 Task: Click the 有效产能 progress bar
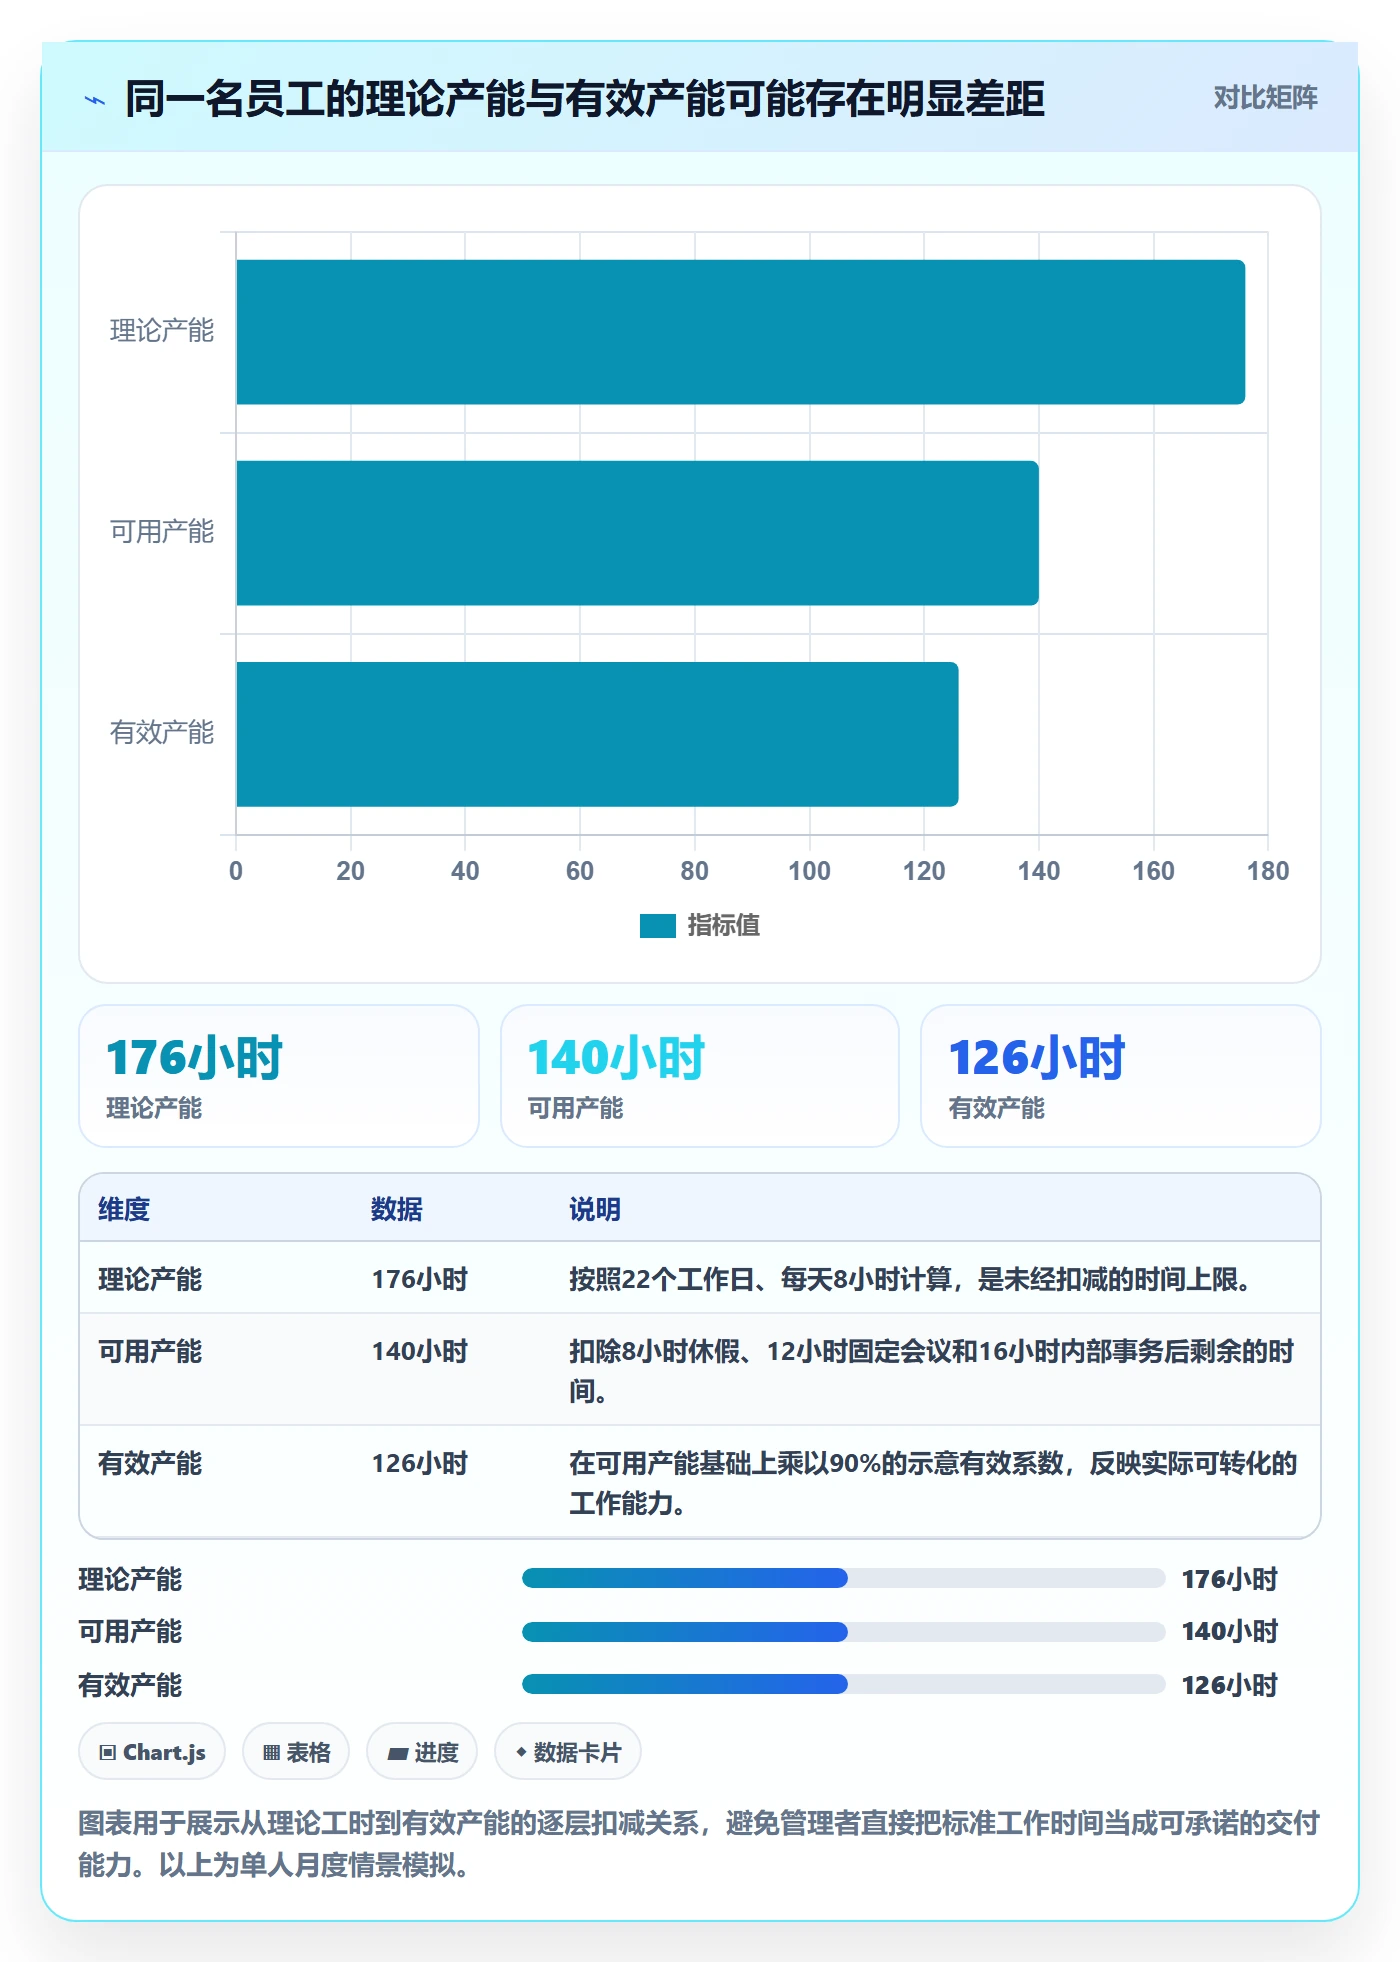pyautogui.click(x=843, y=1684)
